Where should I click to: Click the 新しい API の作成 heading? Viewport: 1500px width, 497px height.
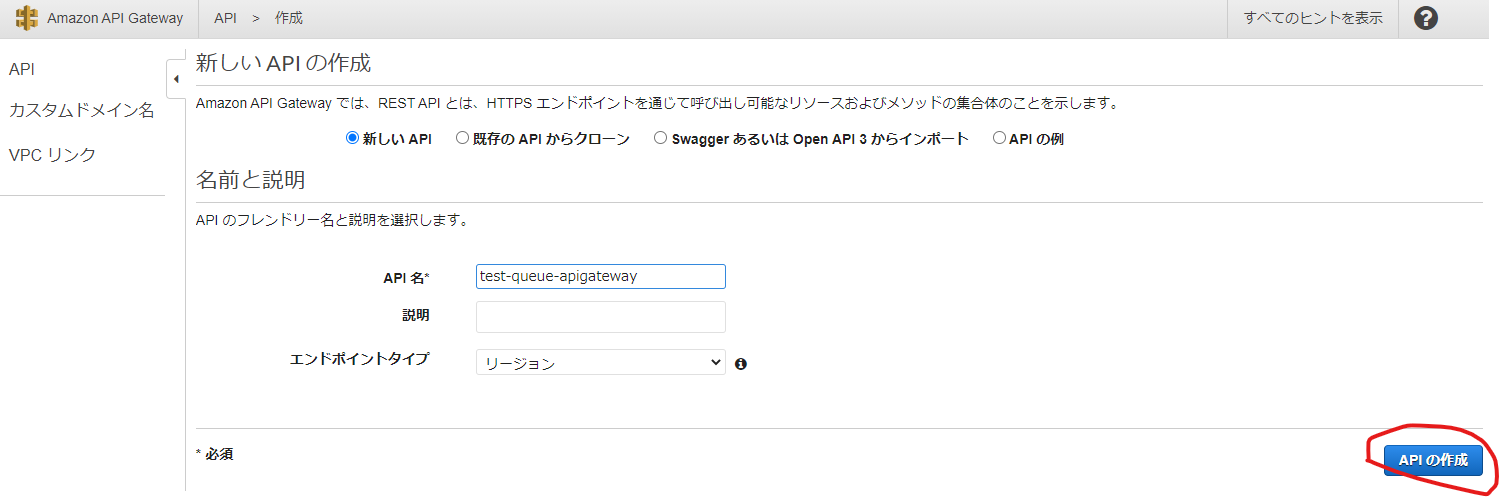283,63
